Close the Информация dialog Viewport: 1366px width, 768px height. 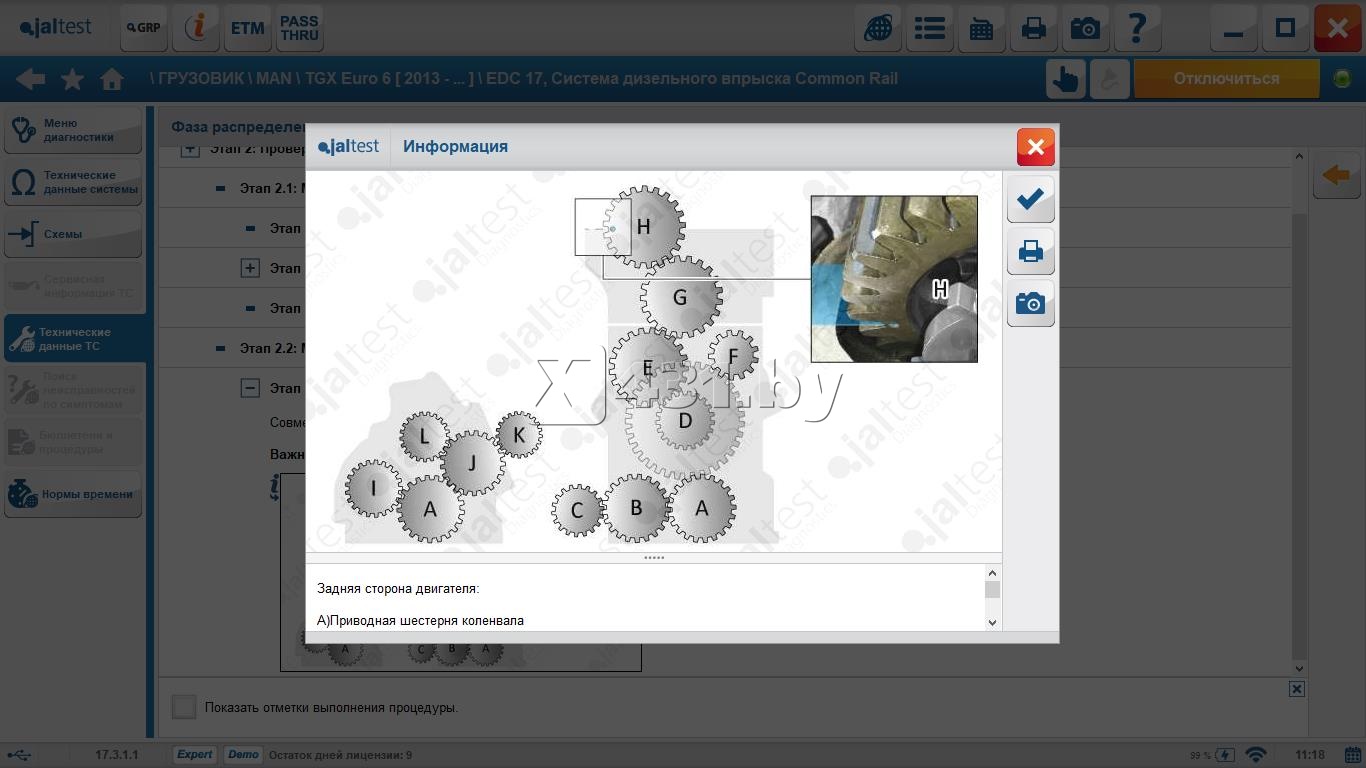[1035, 147]
